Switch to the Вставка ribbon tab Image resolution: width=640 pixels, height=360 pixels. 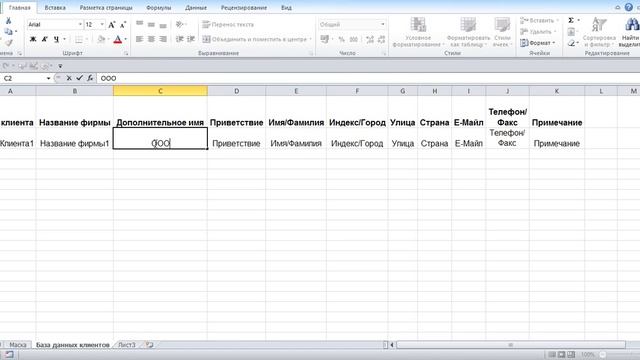(55, 8)
